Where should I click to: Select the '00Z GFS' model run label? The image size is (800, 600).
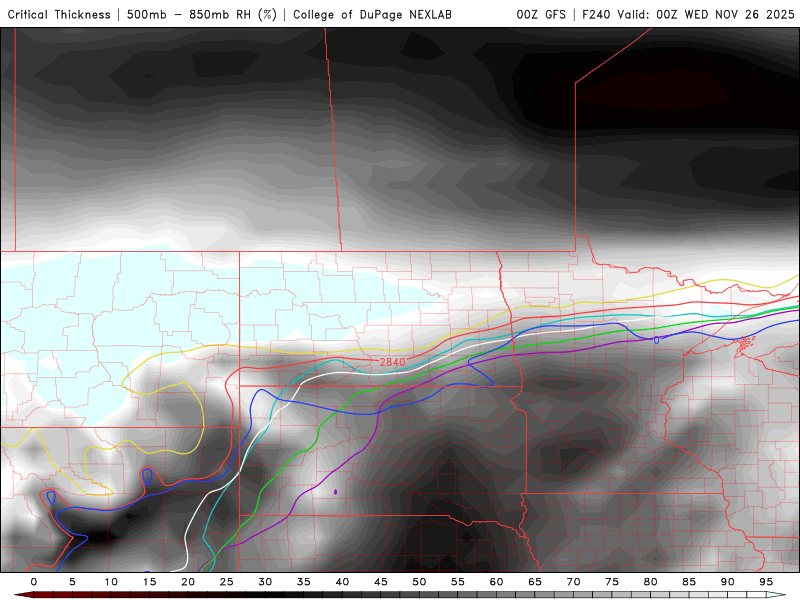(x=541, y=15)
